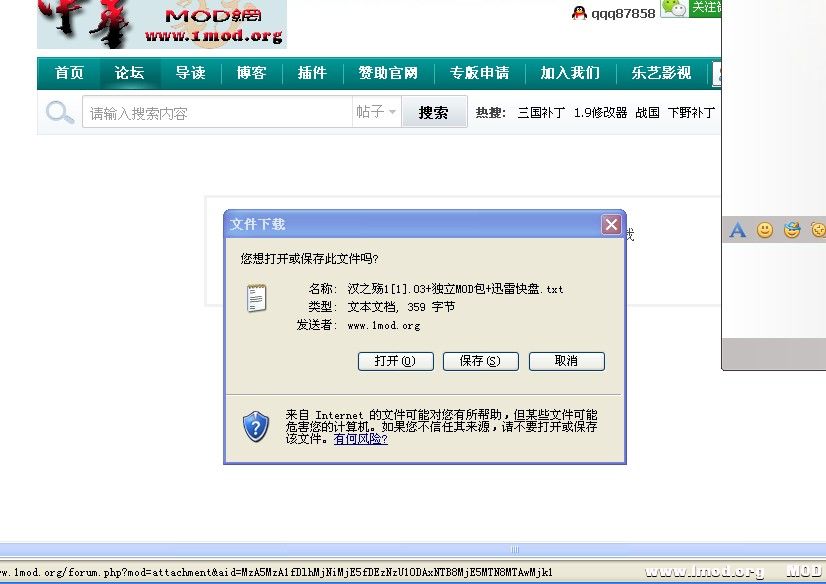826x584 pixels.
Task: Open the 帖子 search type dropdown
Action: 377,112
